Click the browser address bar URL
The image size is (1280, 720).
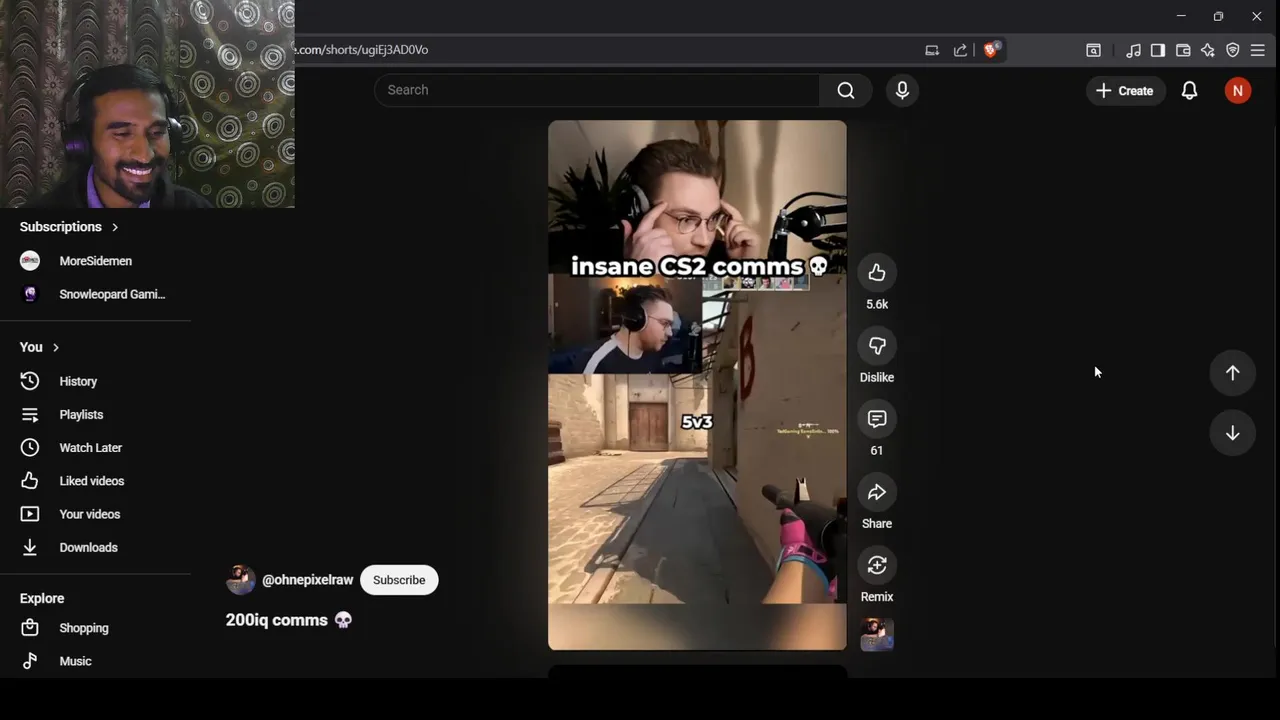(x=362, y=50)
